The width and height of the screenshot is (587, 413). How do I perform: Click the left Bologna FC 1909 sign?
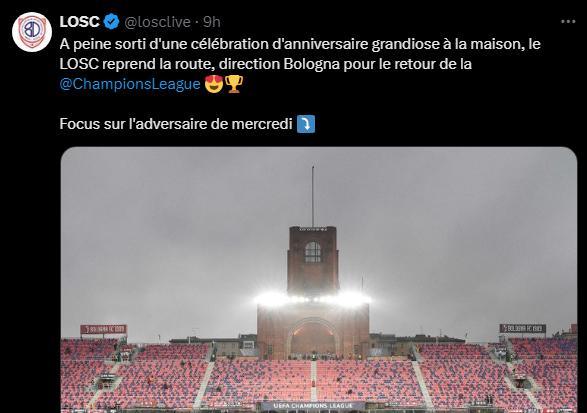(103, 330)
